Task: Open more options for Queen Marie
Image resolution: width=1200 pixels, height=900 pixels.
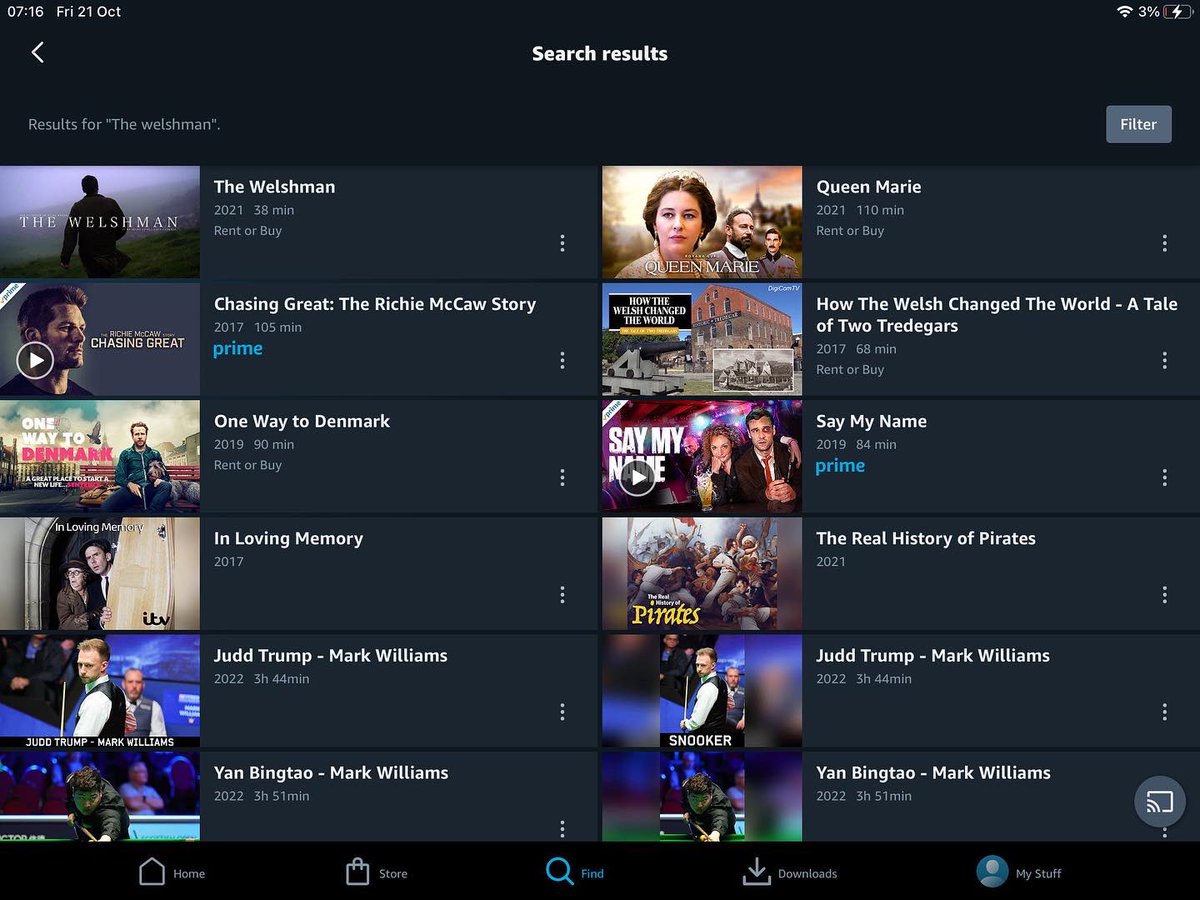Action: tap(1164, 243)
